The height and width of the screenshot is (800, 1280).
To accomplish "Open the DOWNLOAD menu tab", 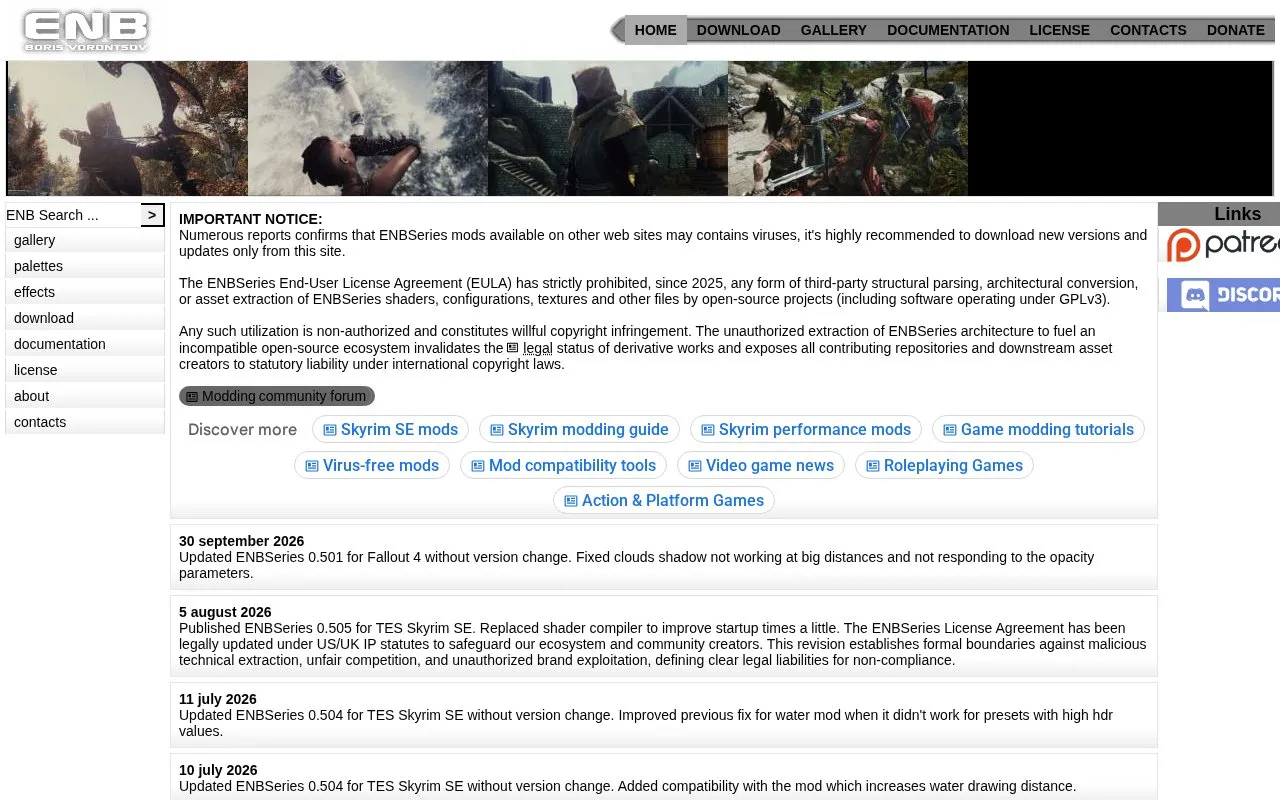I will (x=738, y=30).
